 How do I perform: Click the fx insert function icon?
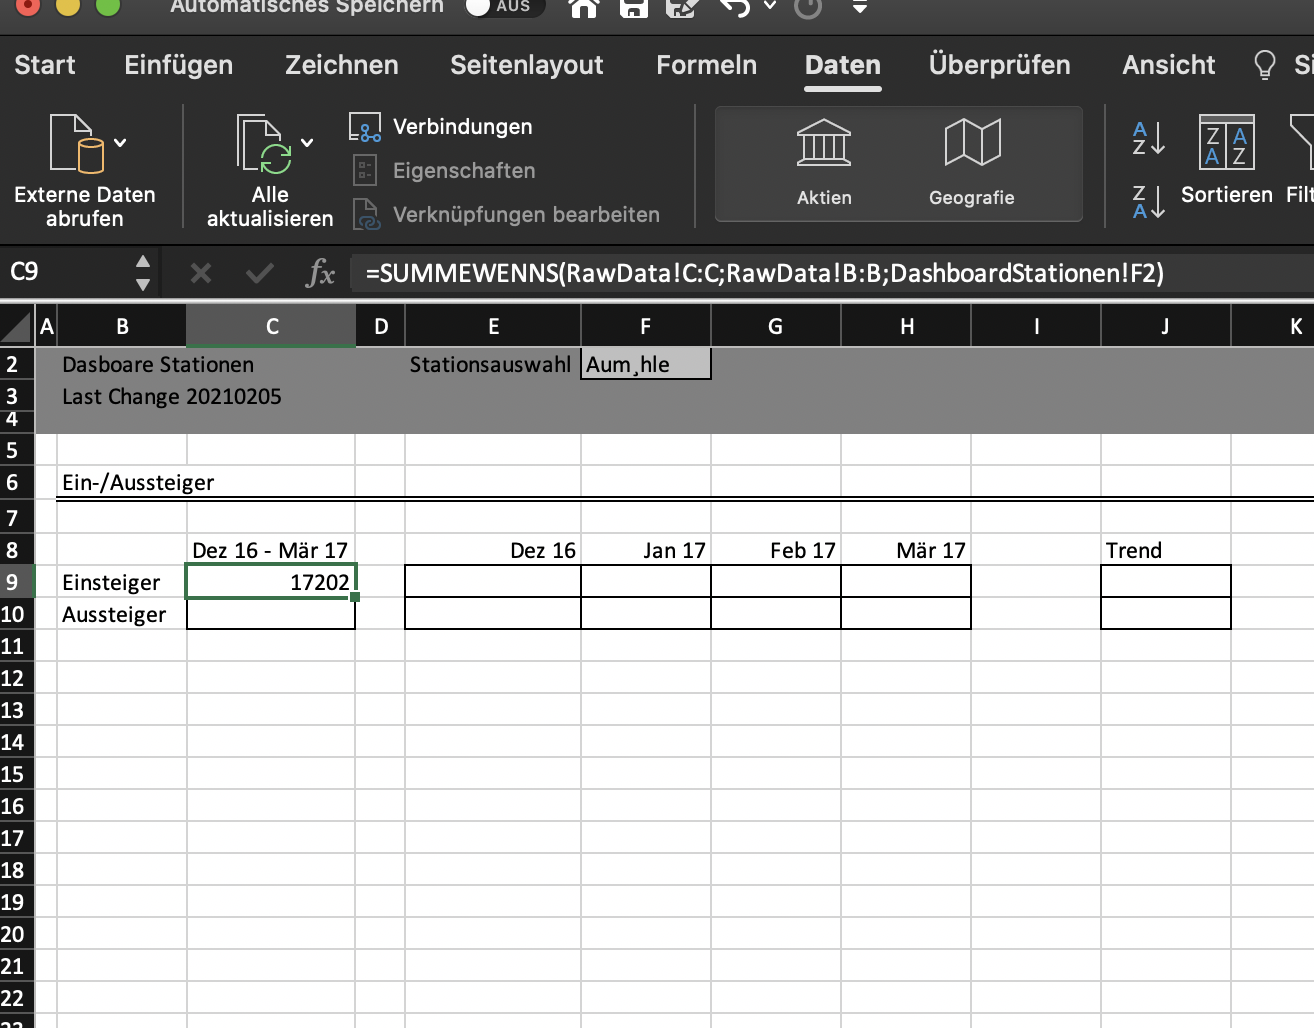tap(320, 273)
